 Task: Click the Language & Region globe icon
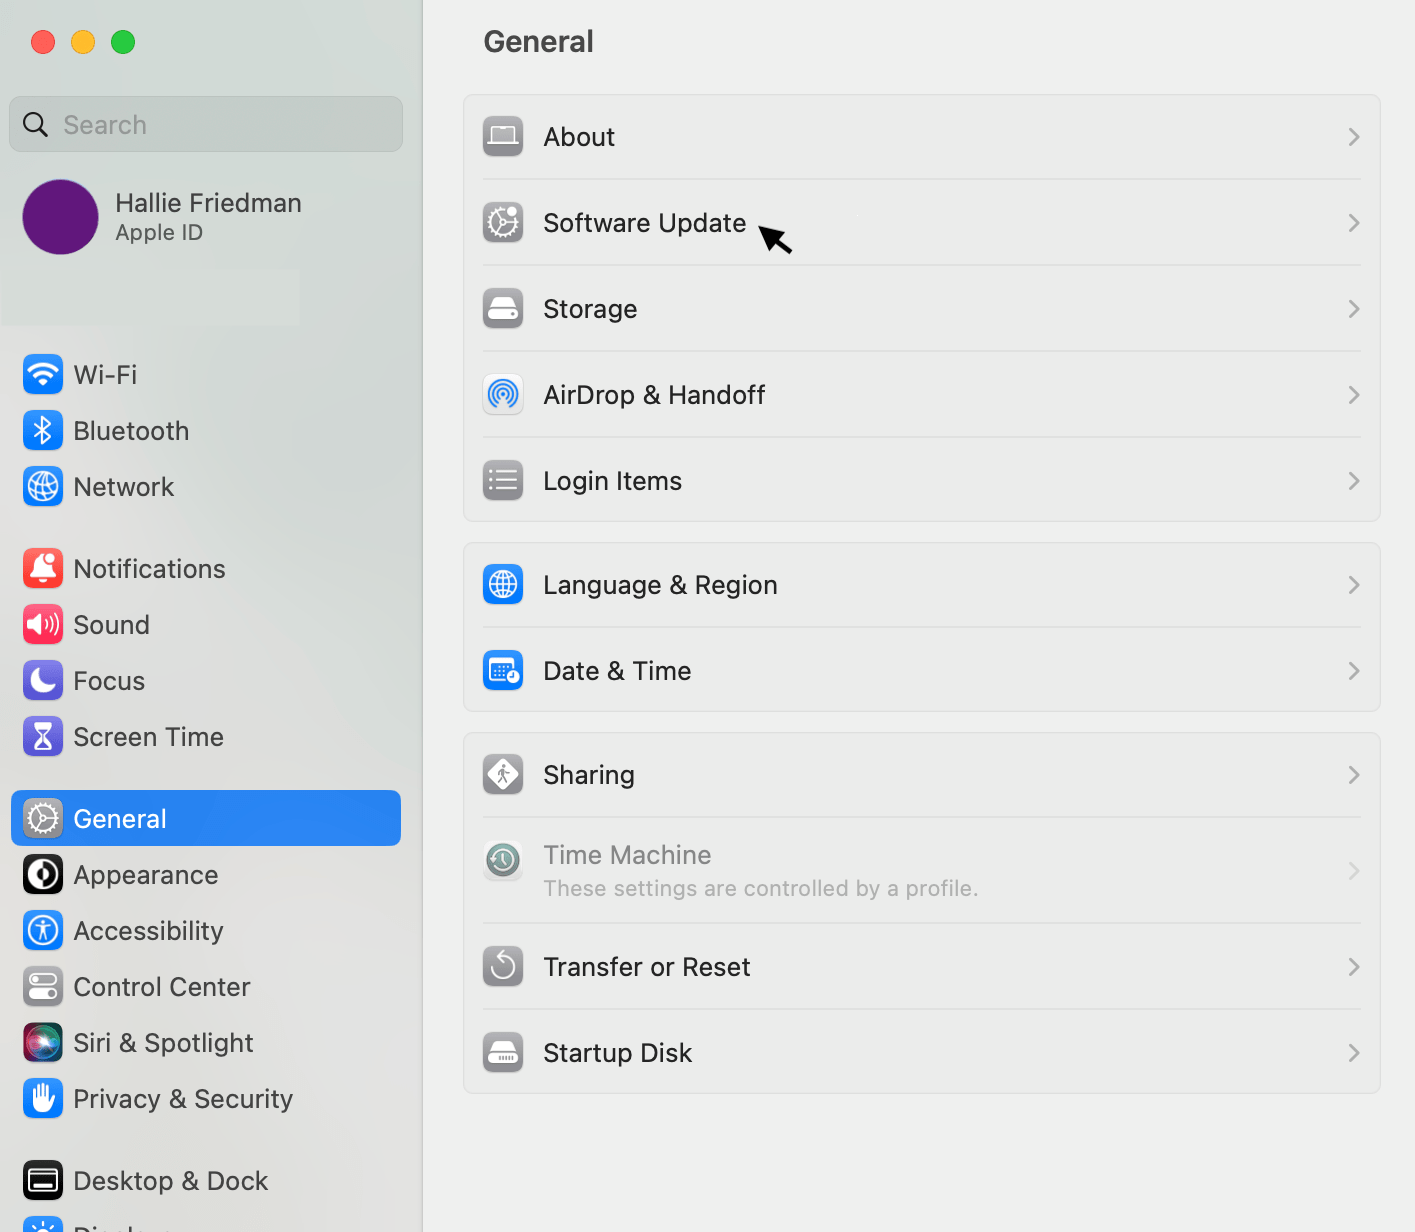click(x=503, y=585)
